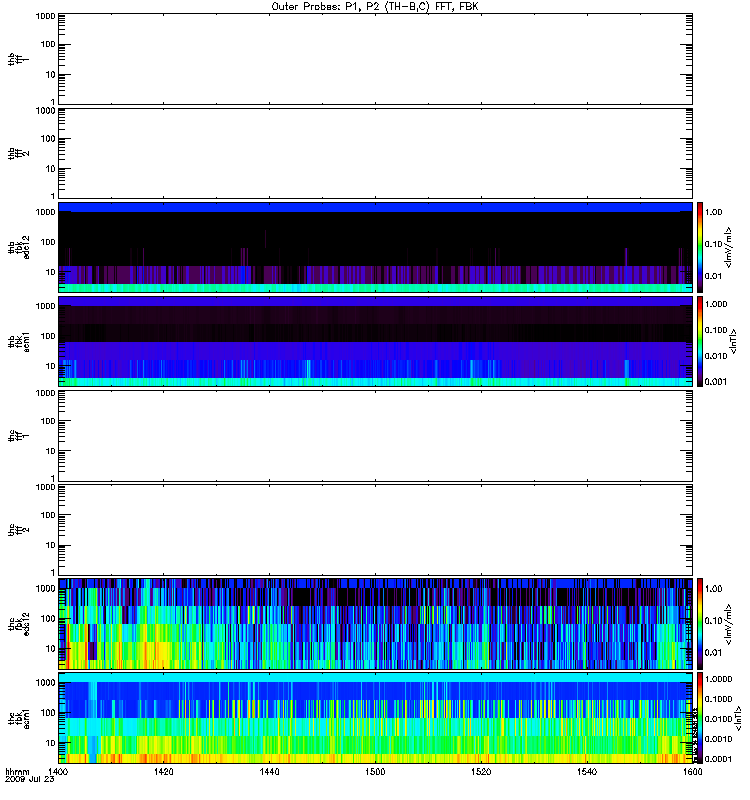This screenshot has width=750, height=800.
Task: Click the <|nT|> unit label beside thc scm1
Action: [738, 718]
